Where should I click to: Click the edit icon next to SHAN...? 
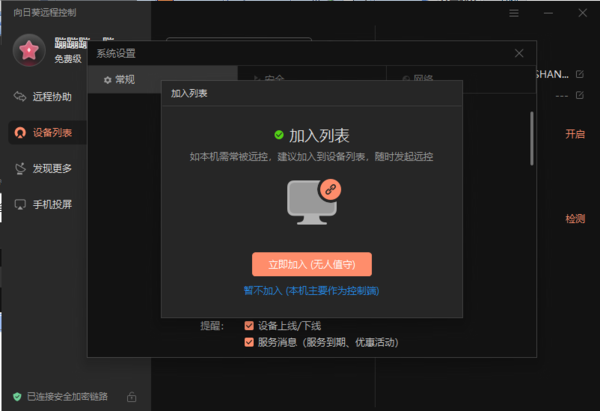(579, 74)
